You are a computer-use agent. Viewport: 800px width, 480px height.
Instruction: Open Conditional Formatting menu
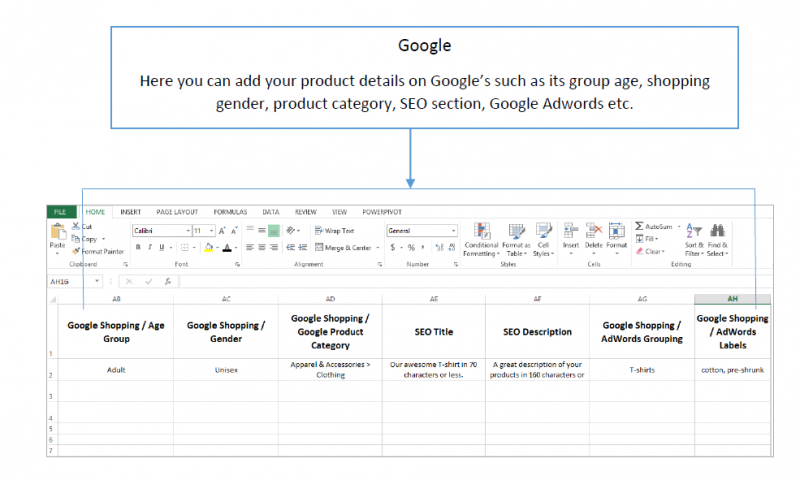click(481, 239)
